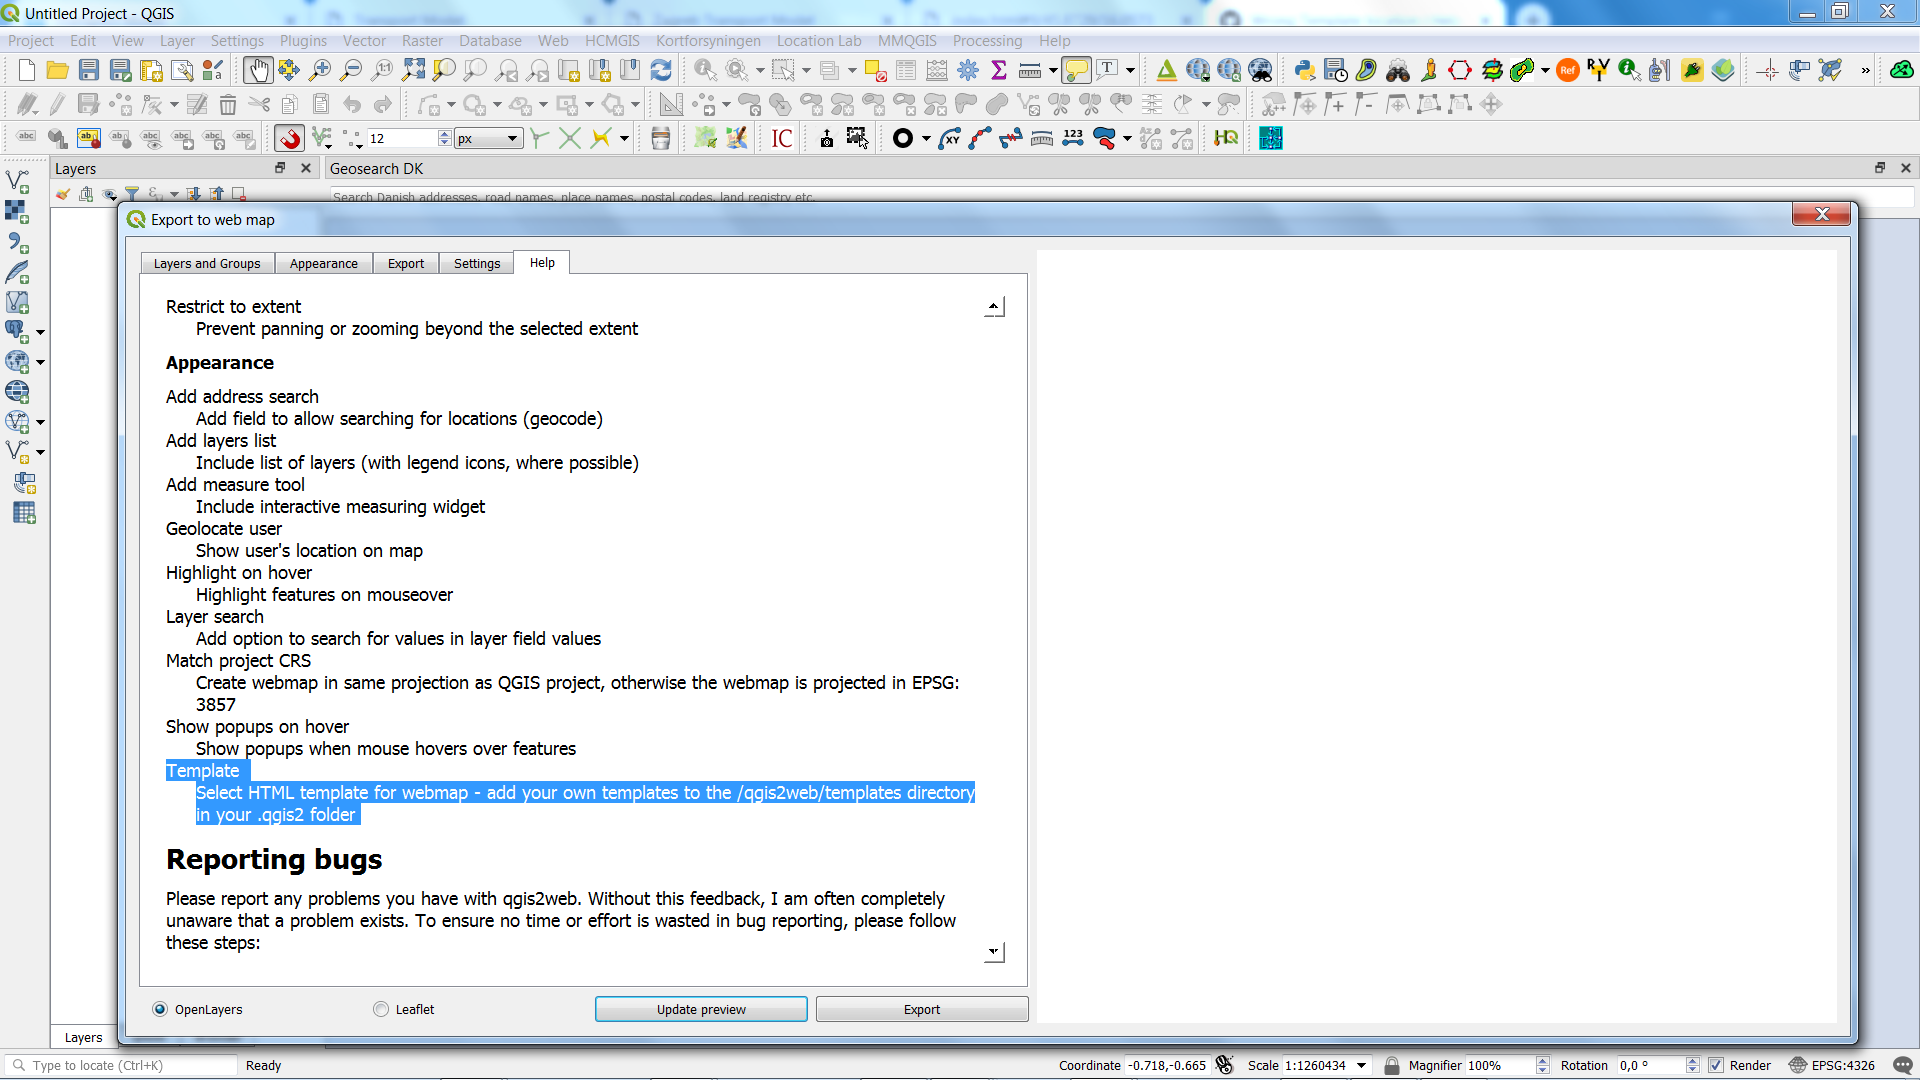
Task: Click the Measure Line tool
Action: tap(1030, 70)
